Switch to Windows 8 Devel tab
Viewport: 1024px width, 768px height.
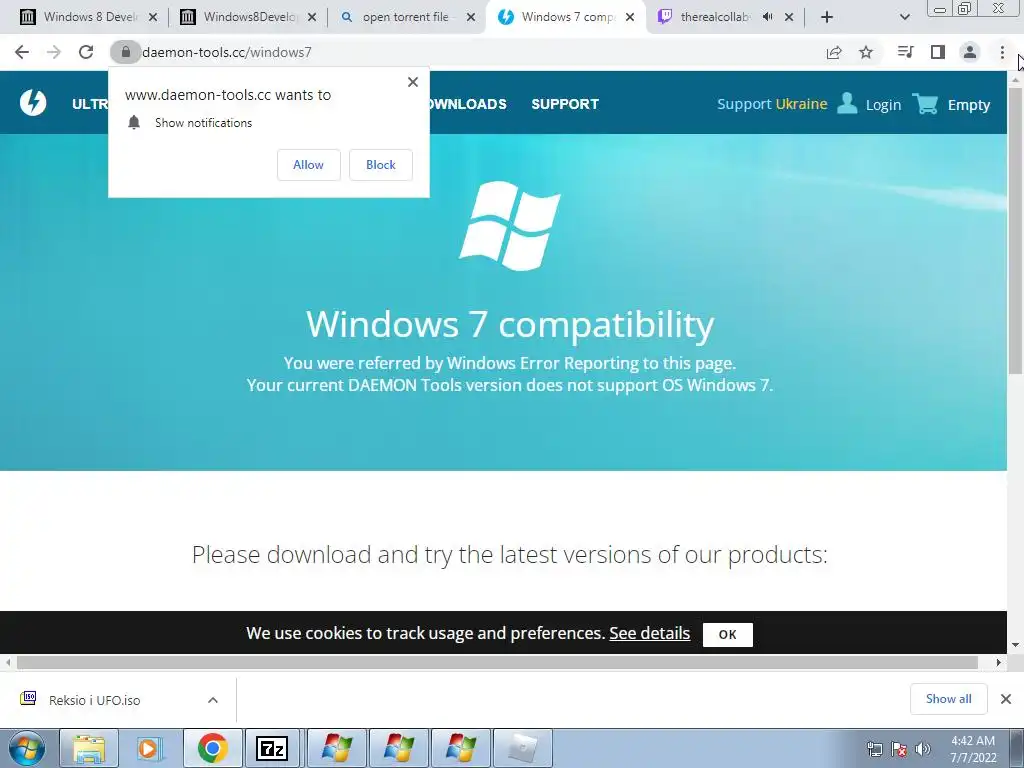[x=90, y=17]
